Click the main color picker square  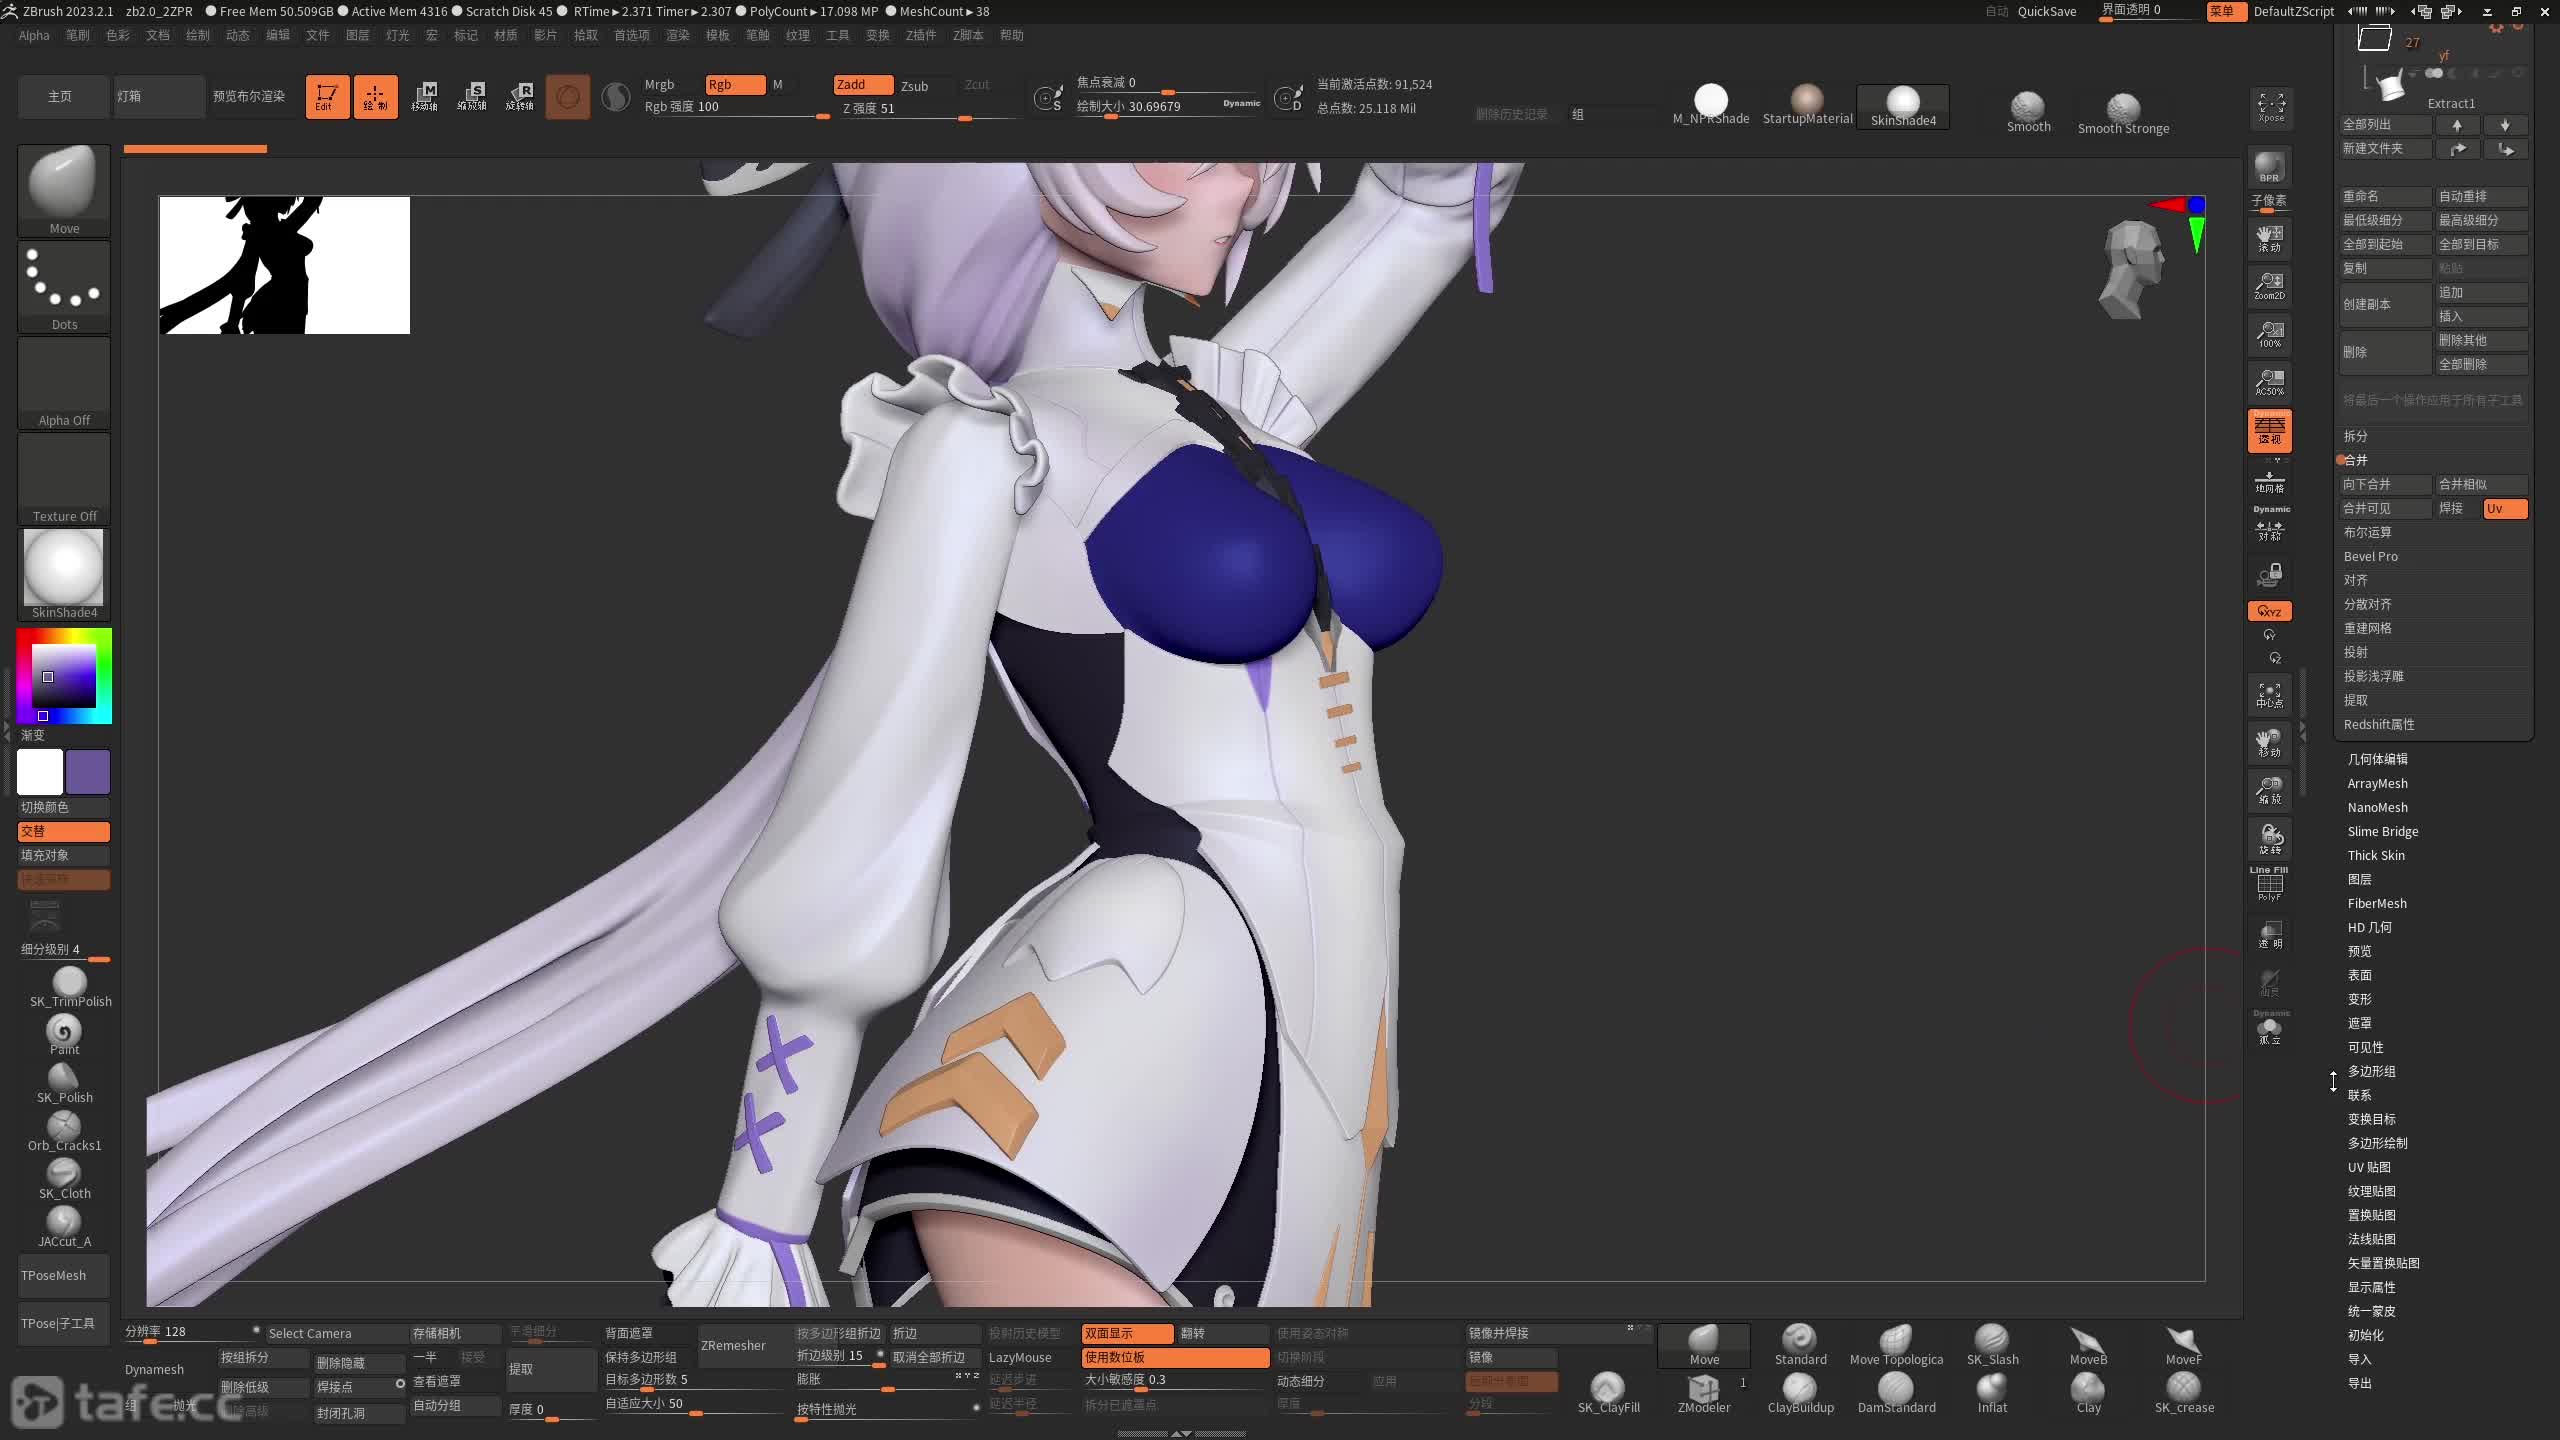click(64, 676)
